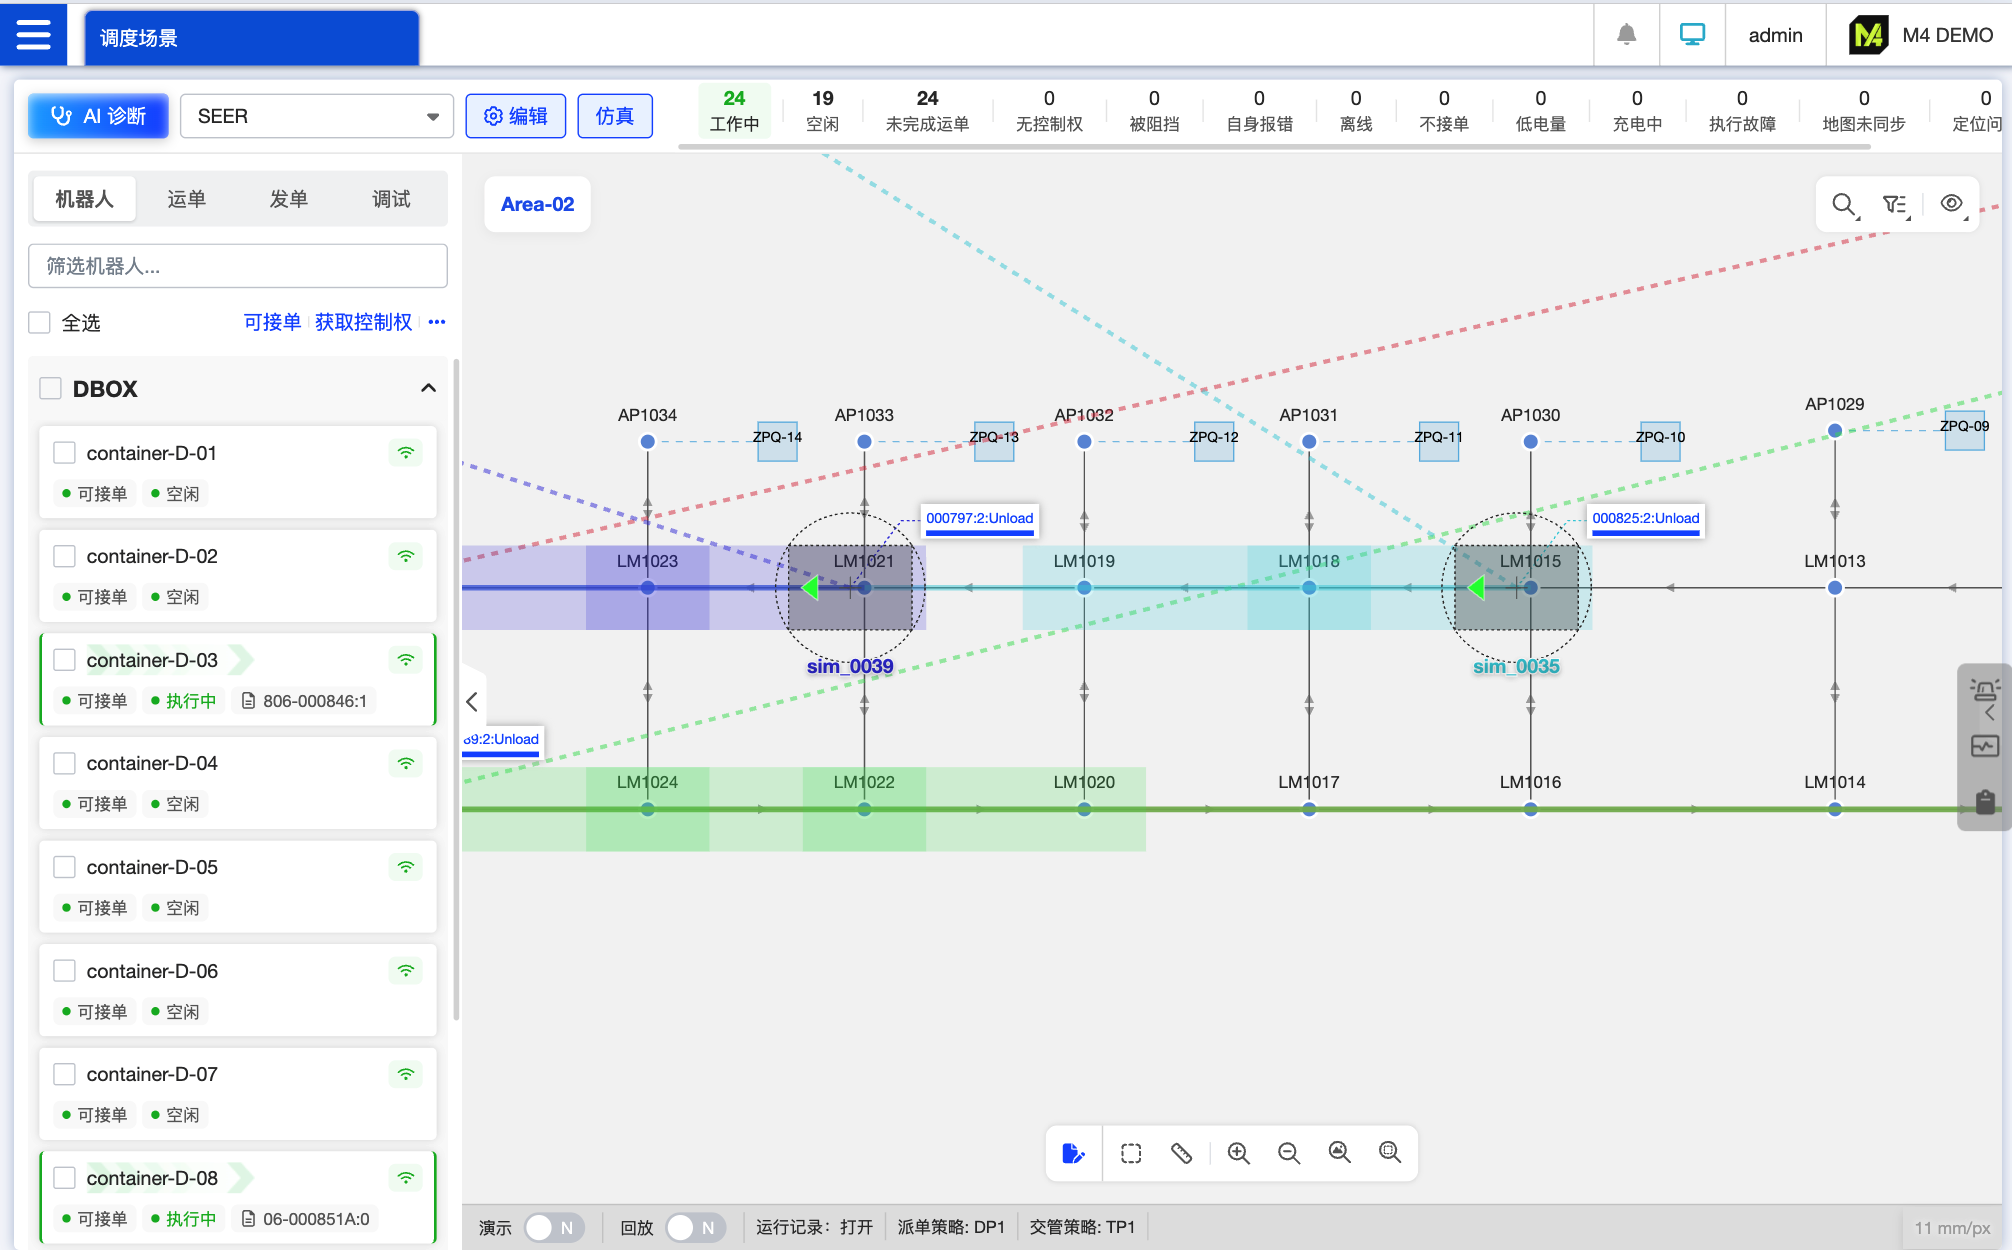Click the alarm light sidebar icon
This screenshot has width=2012, height=1250.
[x=1984, y=690]
